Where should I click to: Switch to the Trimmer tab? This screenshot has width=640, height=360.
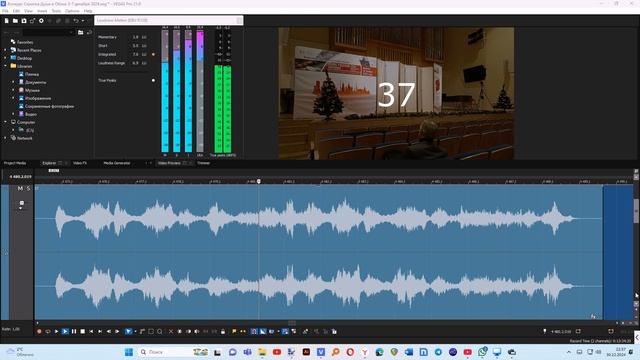coord(204,163)
